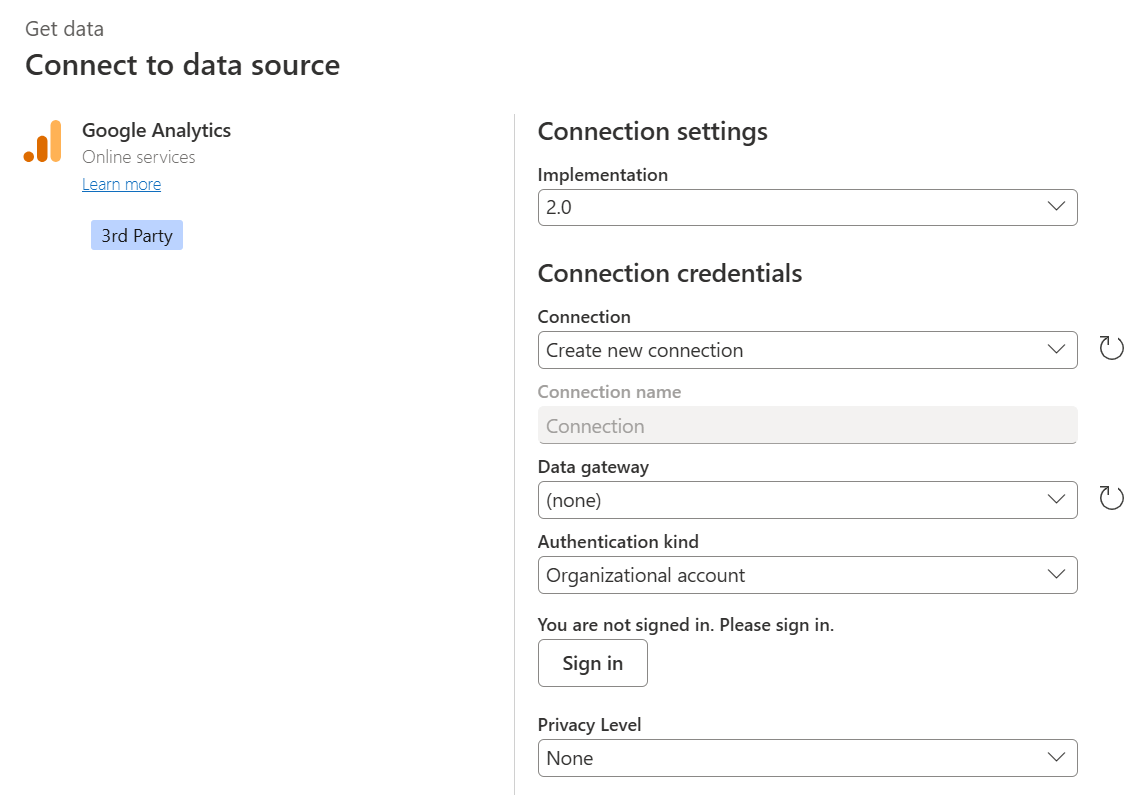Viewport: 1140px width, 795px height.
Task: Open the Privacy Level dropdown showing None
Action: coord(807,758)
